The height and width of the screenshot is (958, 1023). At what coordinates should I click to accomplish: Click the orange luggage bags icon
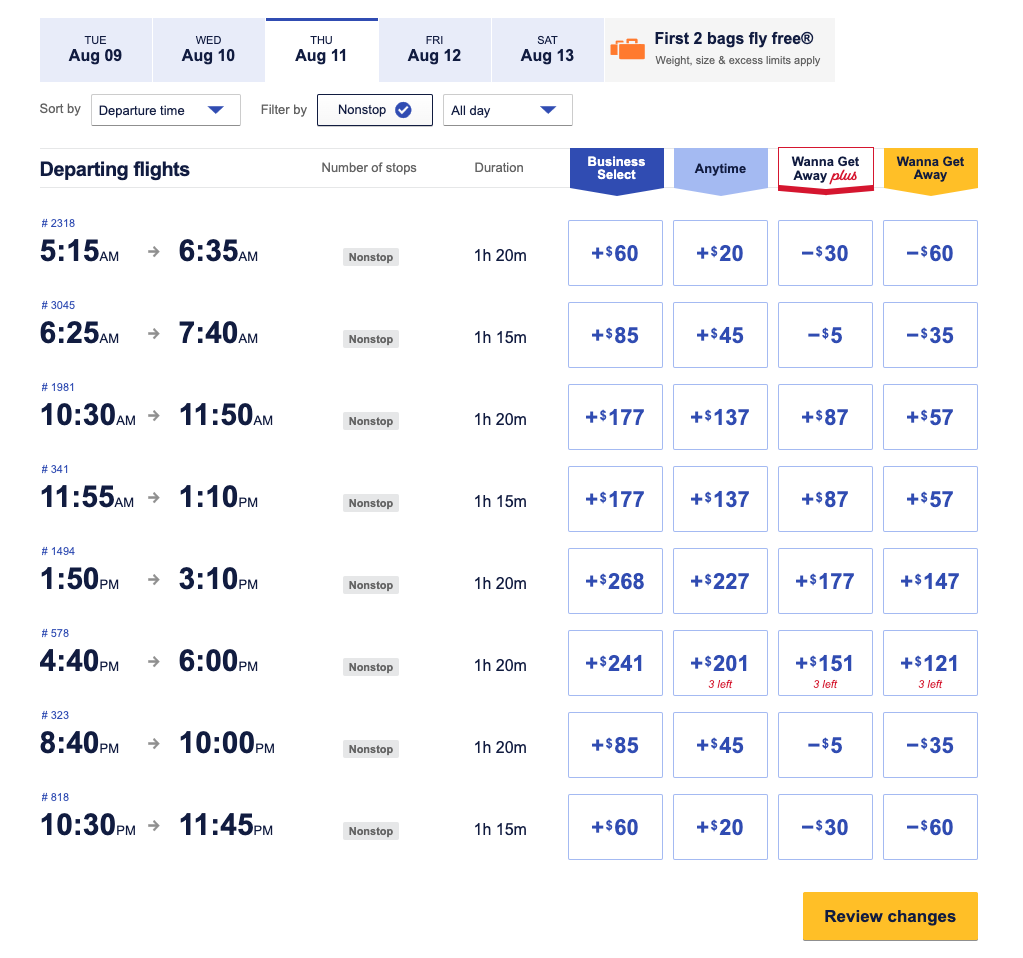(x=627, y=50)
